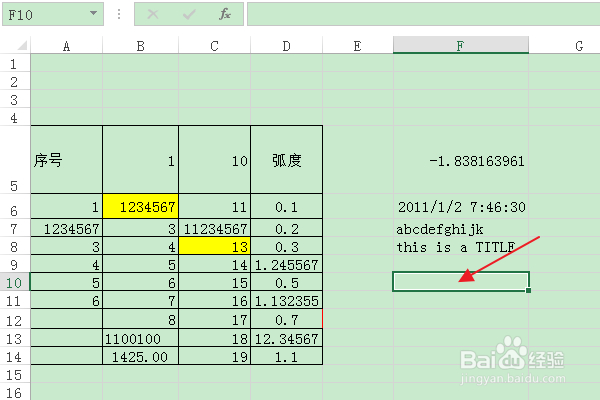This screenshot has height=400, width=600.
Task: Select row 4 header
Action: click(15, 117)
